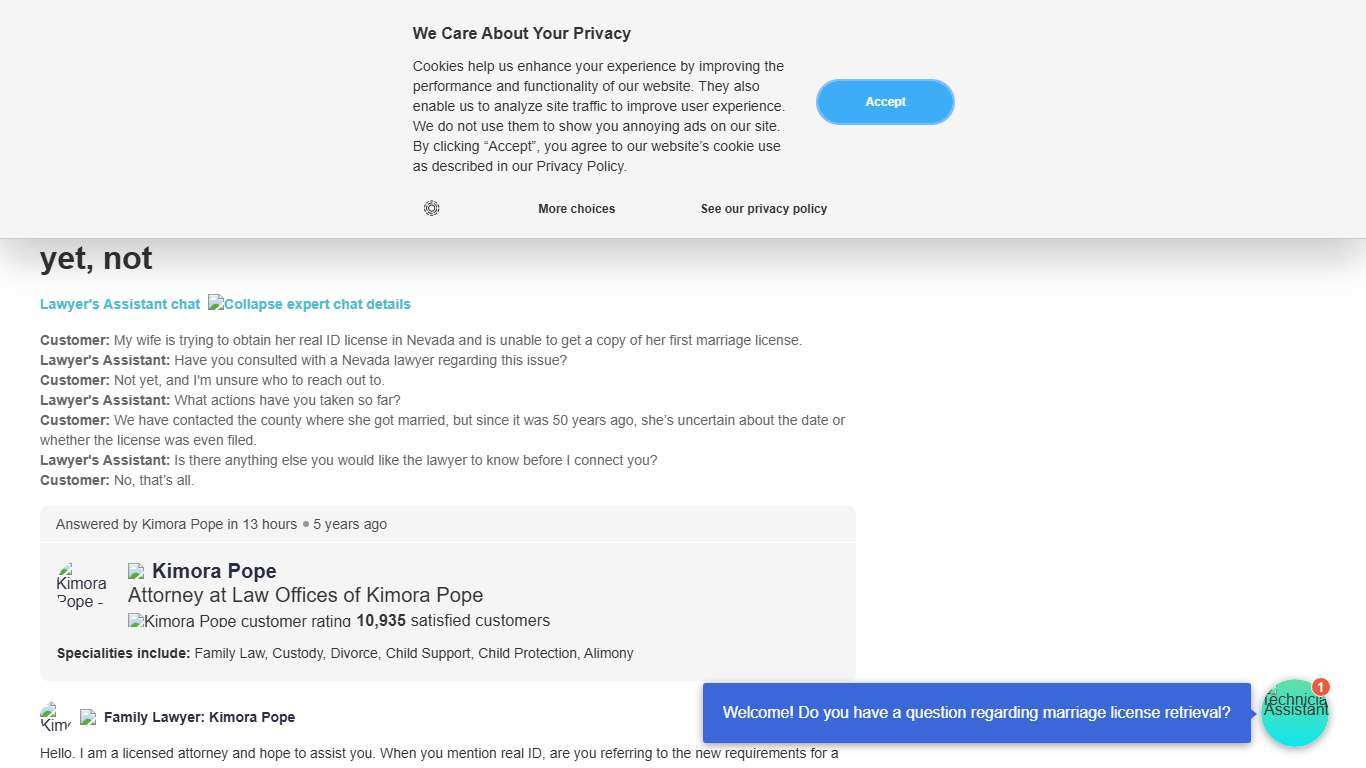Select More choices in cookie banner

pos(576,209)
